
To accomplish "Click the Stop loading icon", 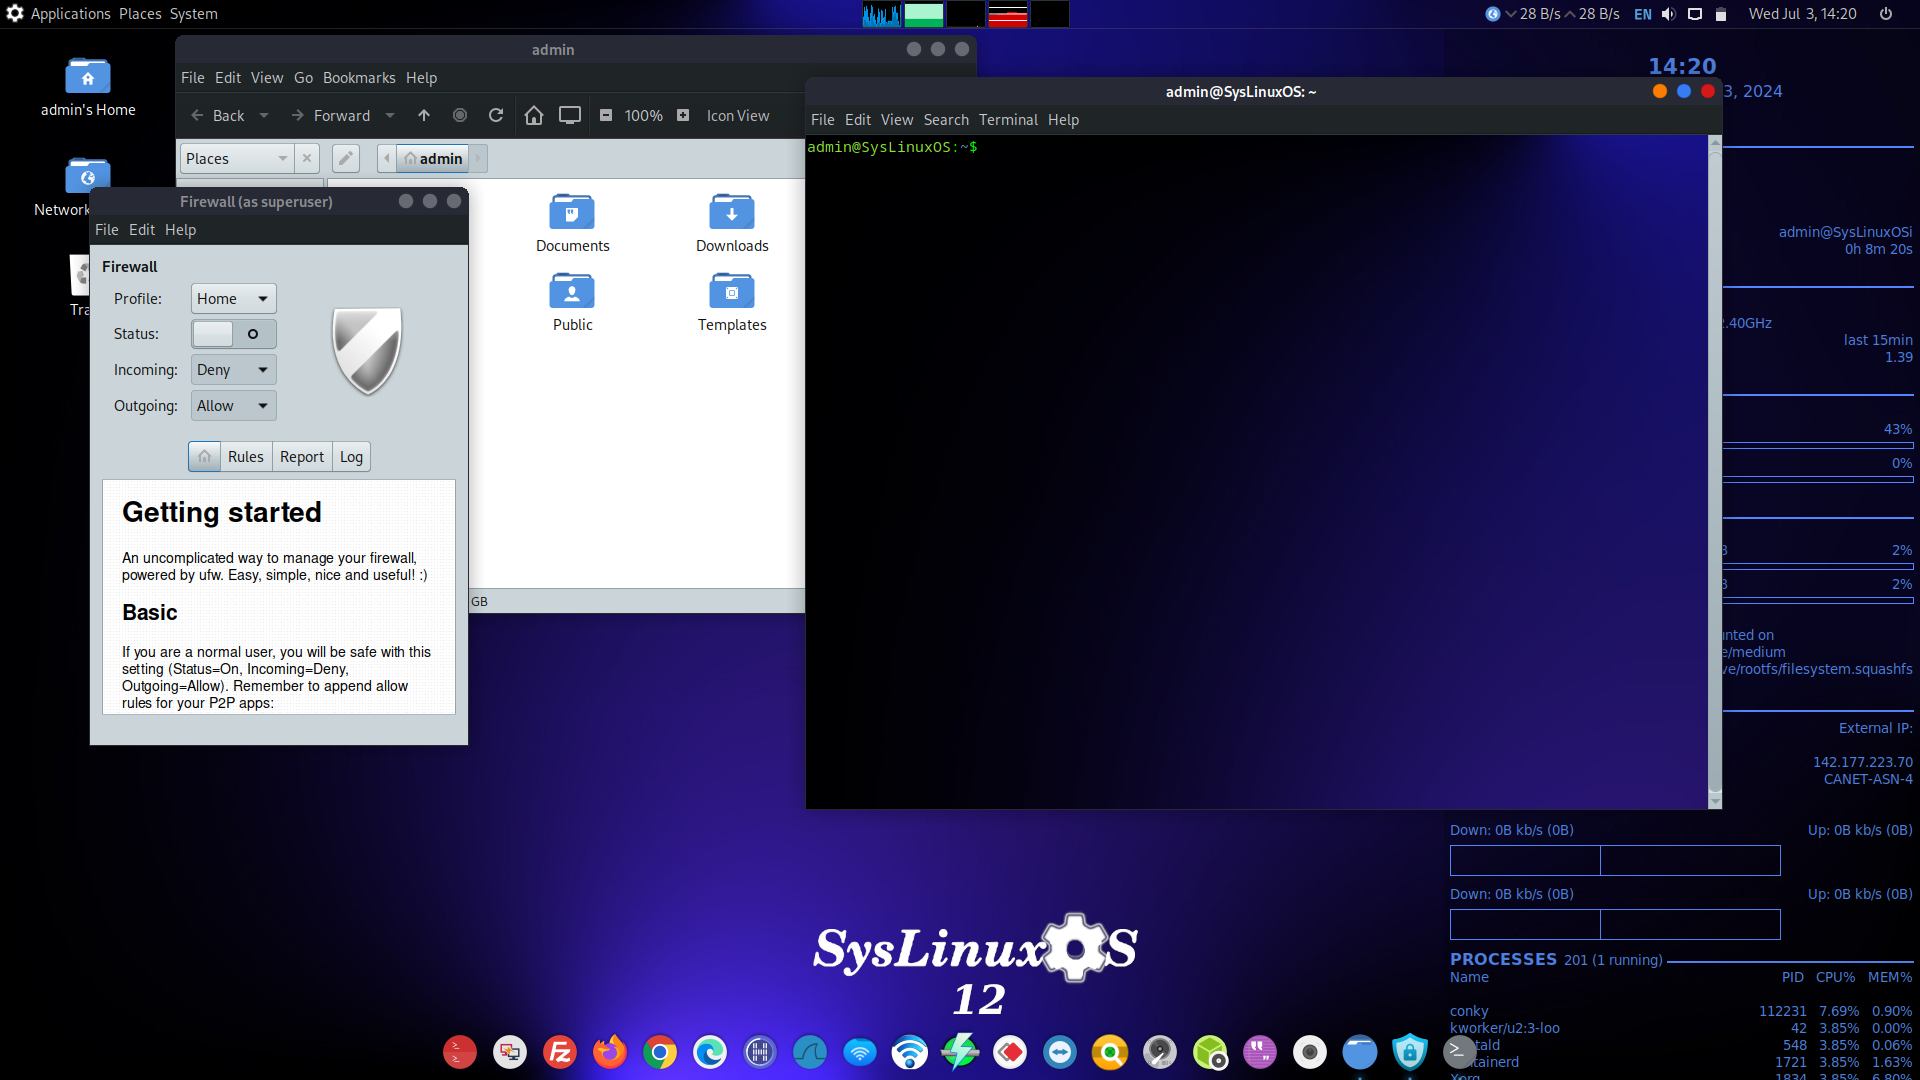I will click(460, 116).
